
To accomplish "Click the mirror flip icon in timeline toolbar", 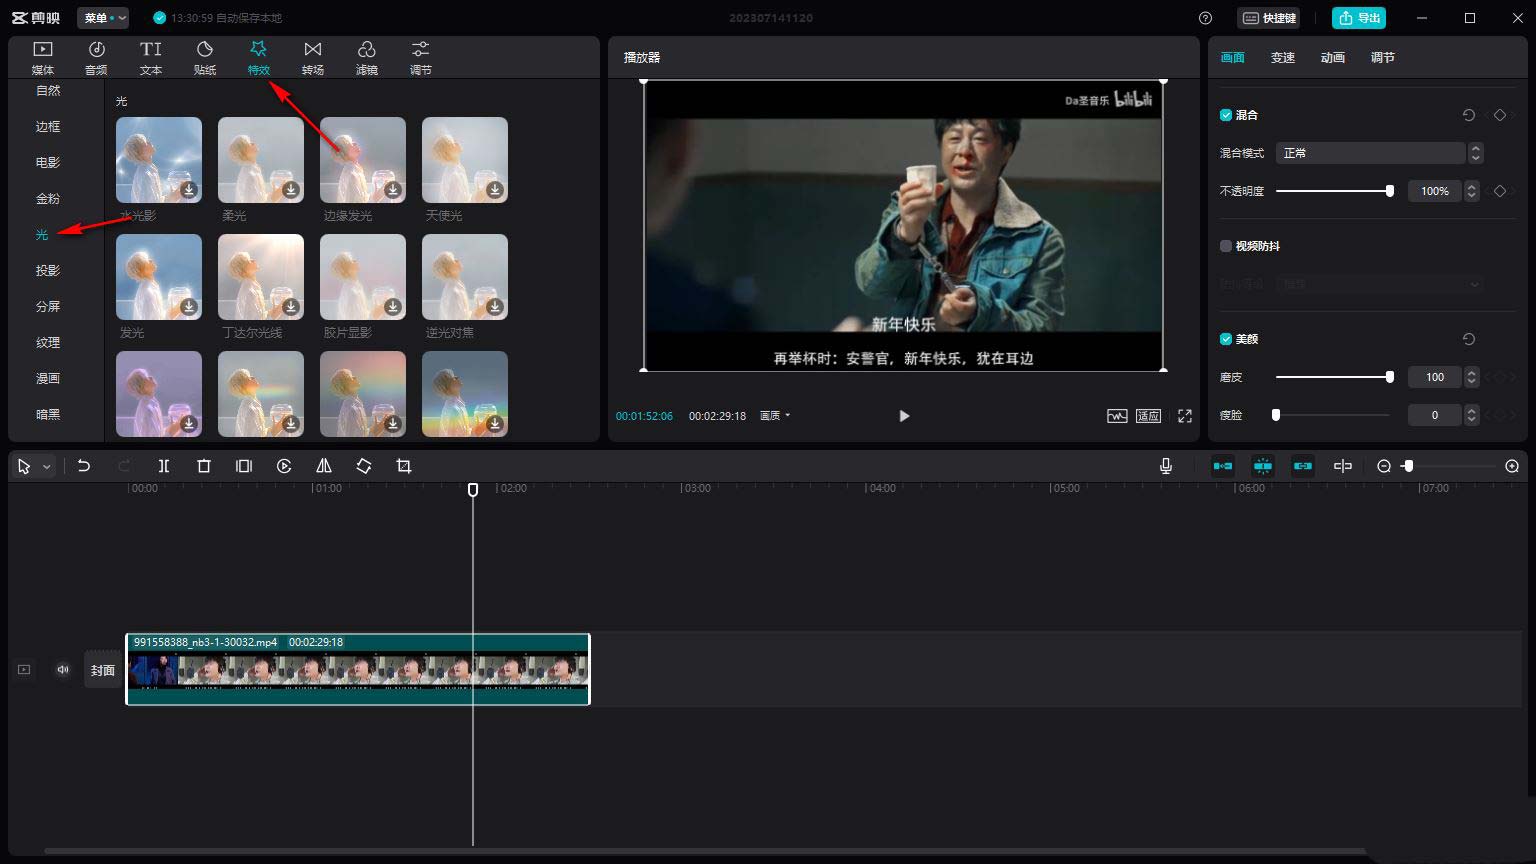I will [x=324, y=466].
